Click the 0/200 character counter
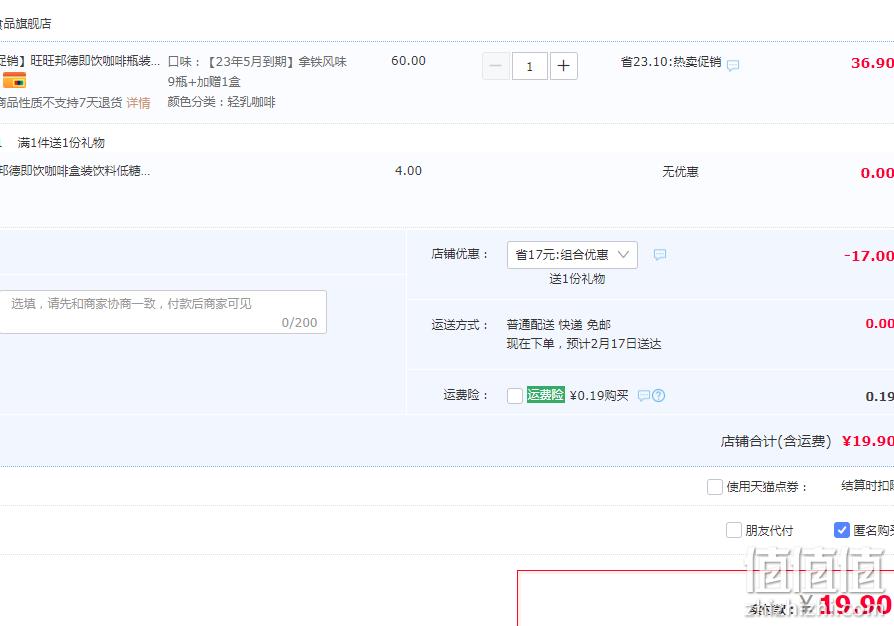The width and height of the screenshot is (894, 626). [x=299, y=323]
